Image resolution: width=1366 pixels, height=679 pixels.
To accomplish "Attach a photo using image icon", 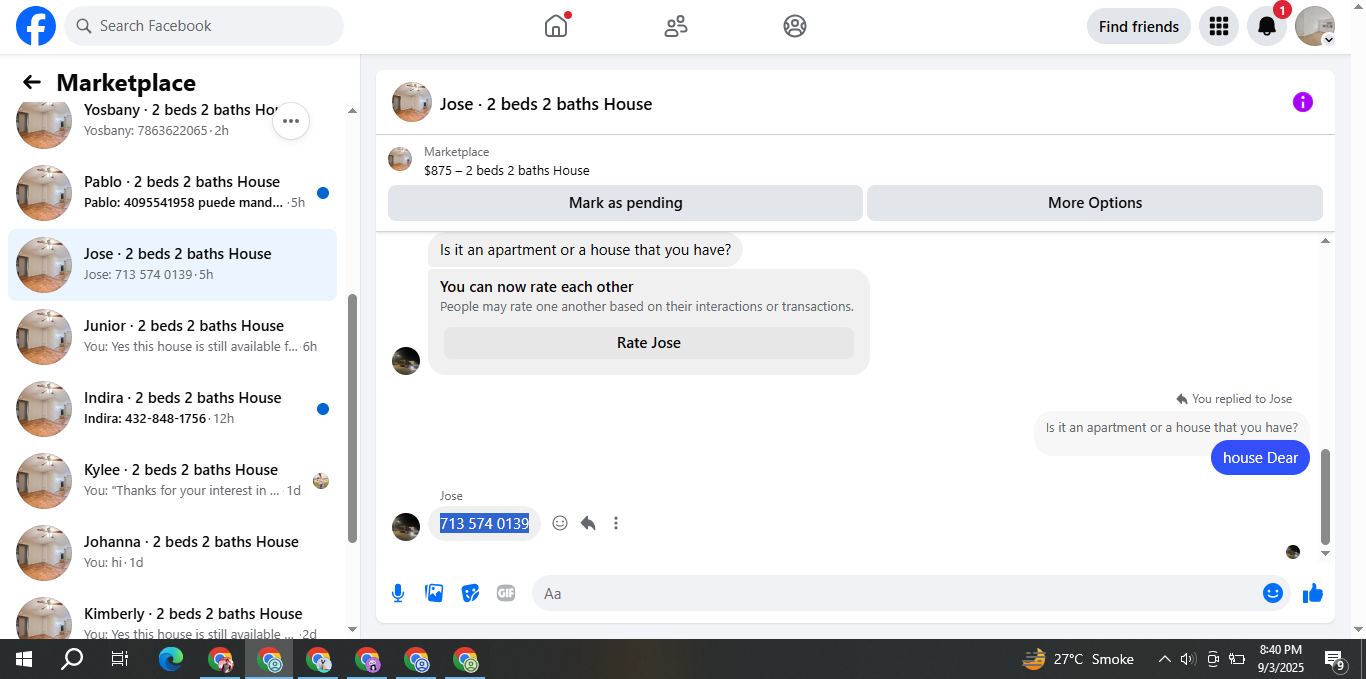I will (x=434, y=593).
